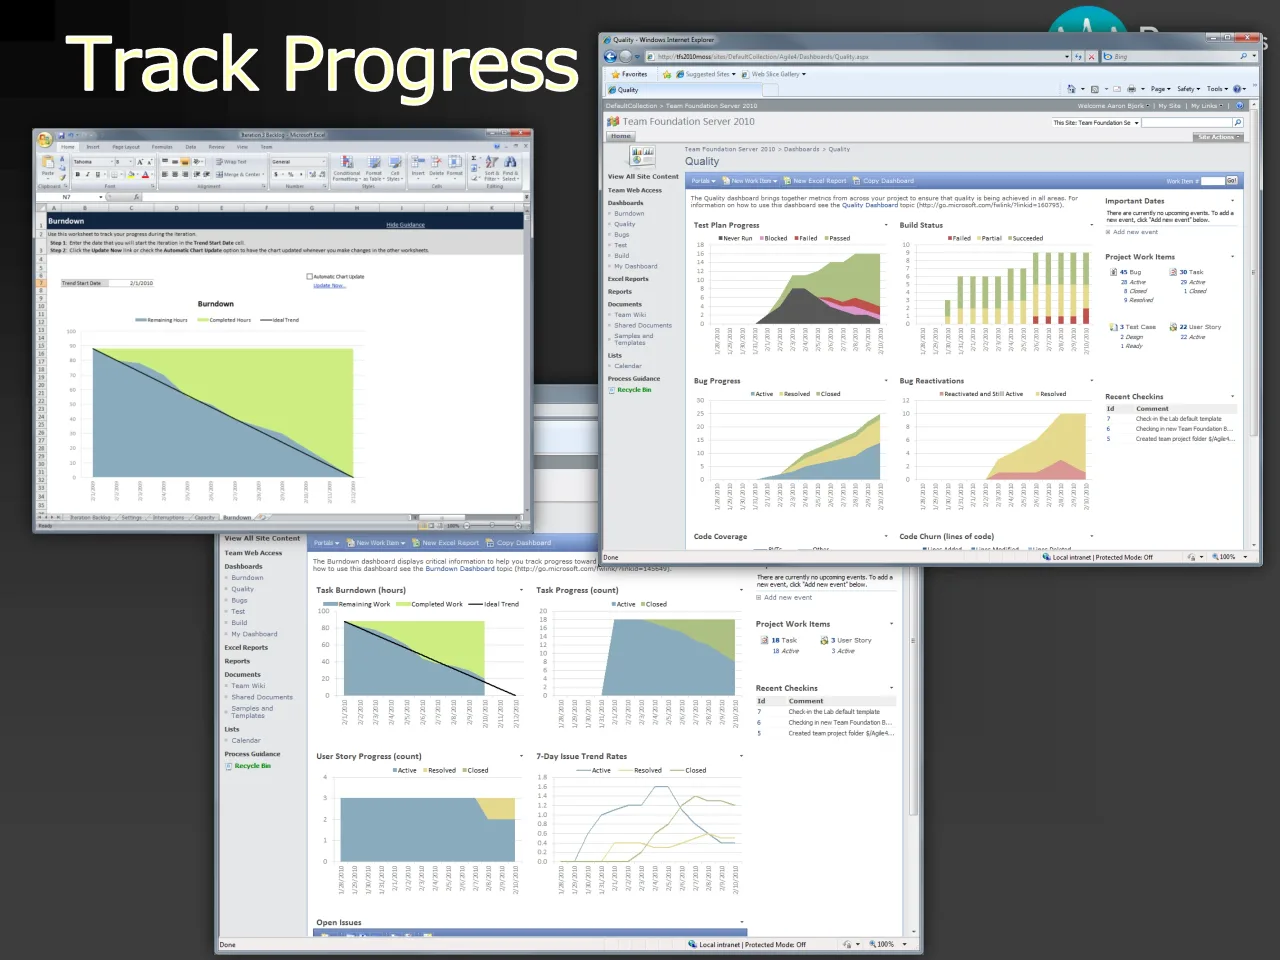Image resolution: width=1280 pixels, height=960 pixels.
Task: Click the Bing search box in Internet Explorer
Action: pos(1172,56)
